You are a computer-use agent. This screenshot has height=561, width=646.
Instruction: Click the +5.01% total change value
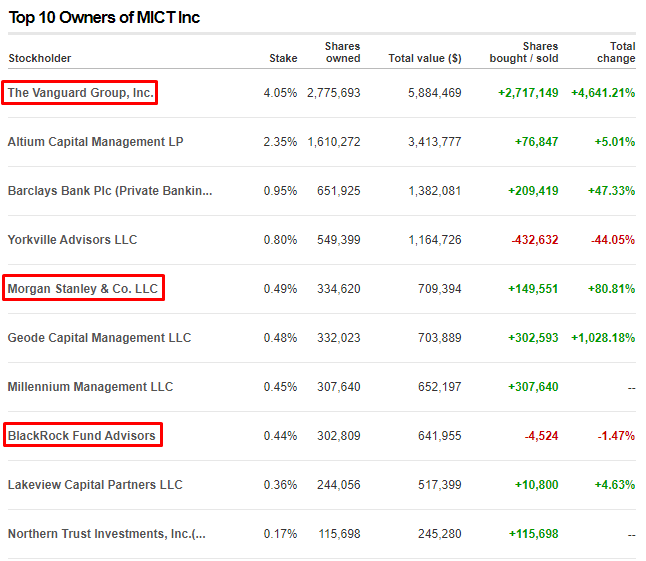615,142
